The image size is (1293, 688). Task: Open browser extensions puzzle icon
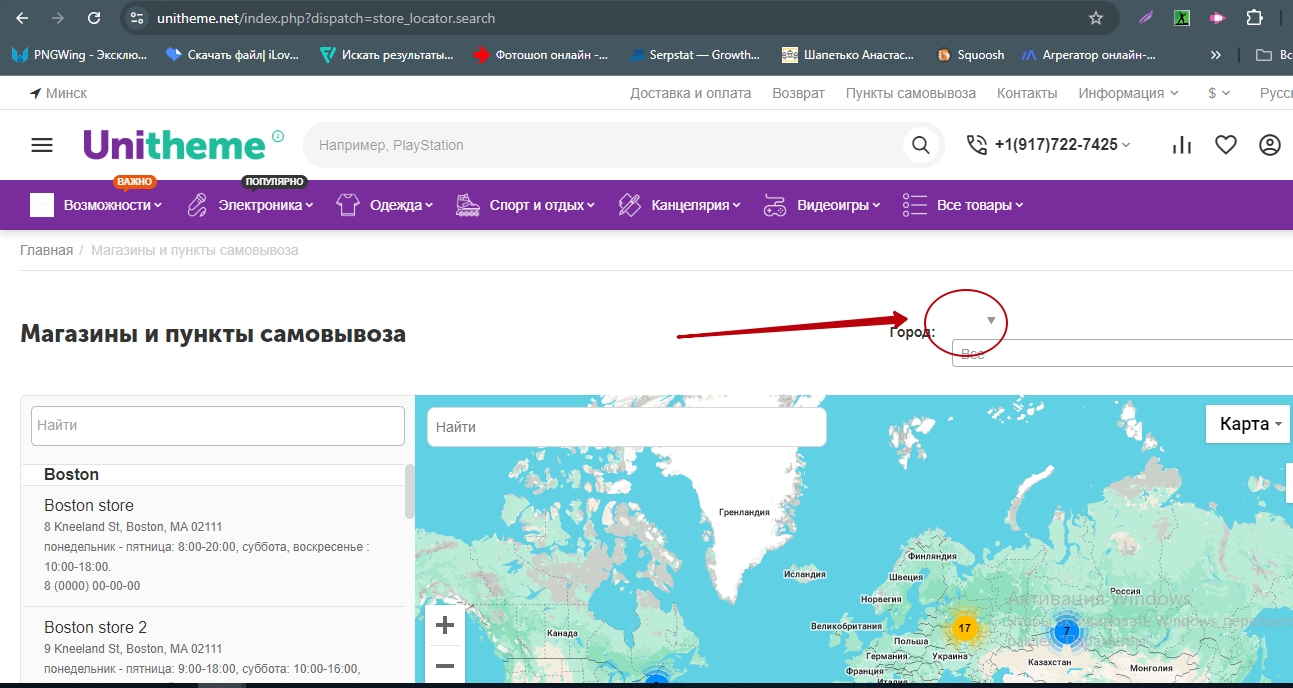point(1254,18)
